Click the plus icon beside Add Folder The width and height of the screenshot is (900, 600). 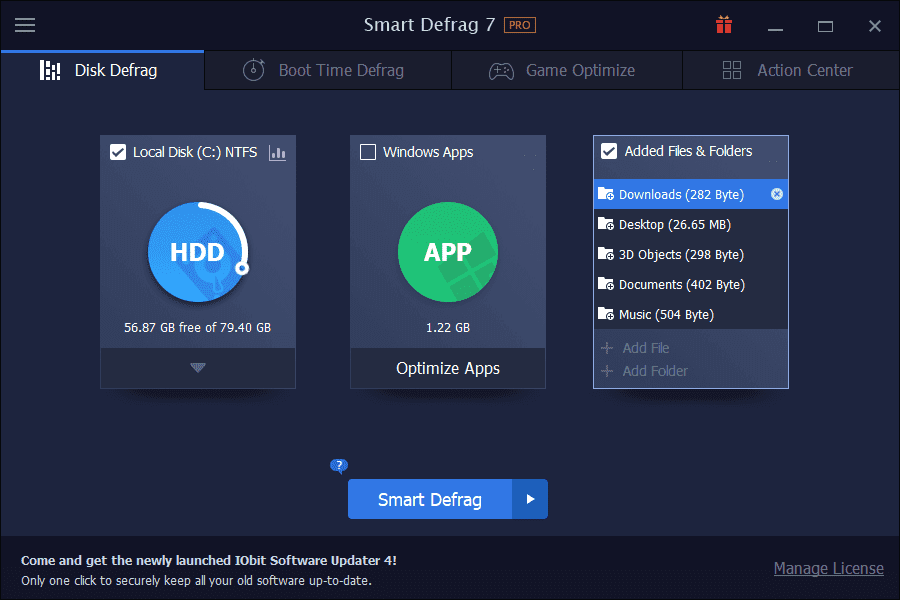(607, 371)
